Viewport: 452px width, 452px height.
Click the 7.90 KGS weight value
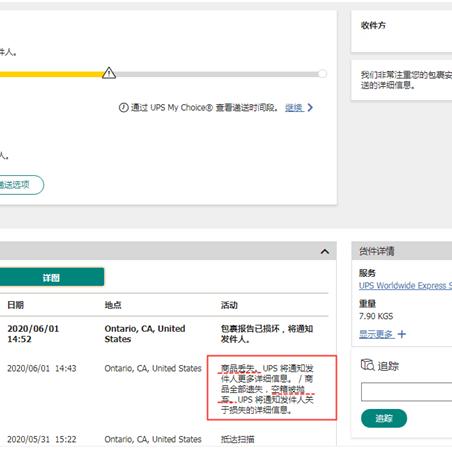376,316
